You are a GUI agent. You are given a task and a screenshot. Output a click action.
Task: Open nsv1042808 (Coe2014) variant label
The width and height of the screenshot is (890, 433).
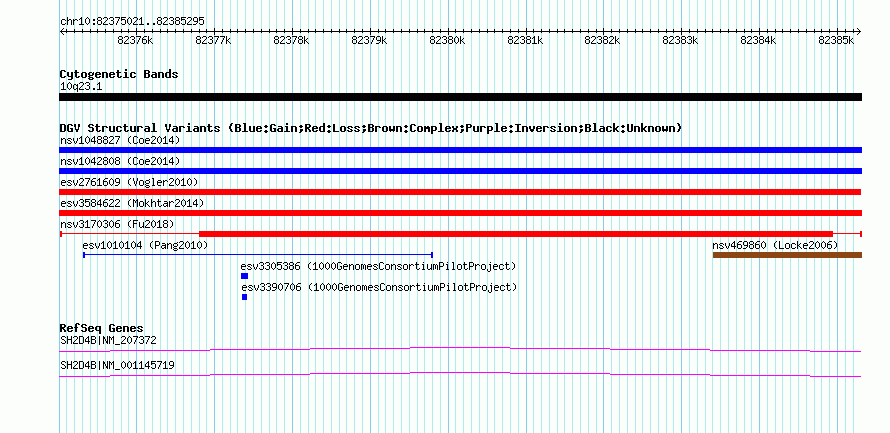[120, 161]
